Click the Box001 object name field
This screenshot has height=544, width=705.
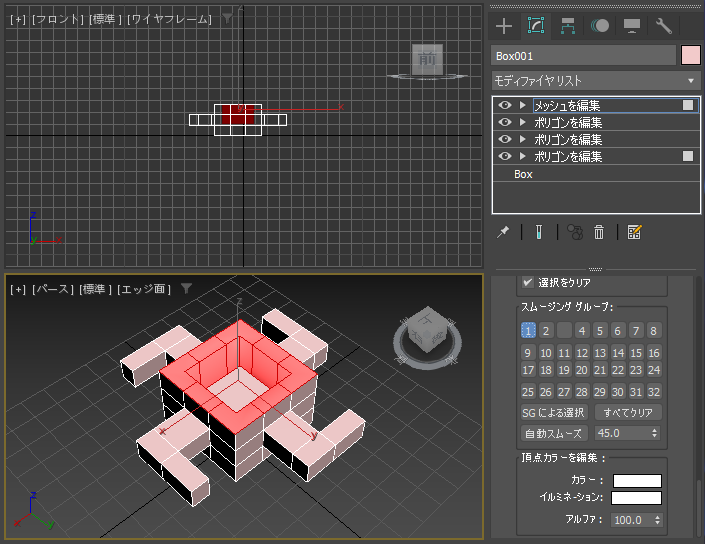click(x=583, y=56)
